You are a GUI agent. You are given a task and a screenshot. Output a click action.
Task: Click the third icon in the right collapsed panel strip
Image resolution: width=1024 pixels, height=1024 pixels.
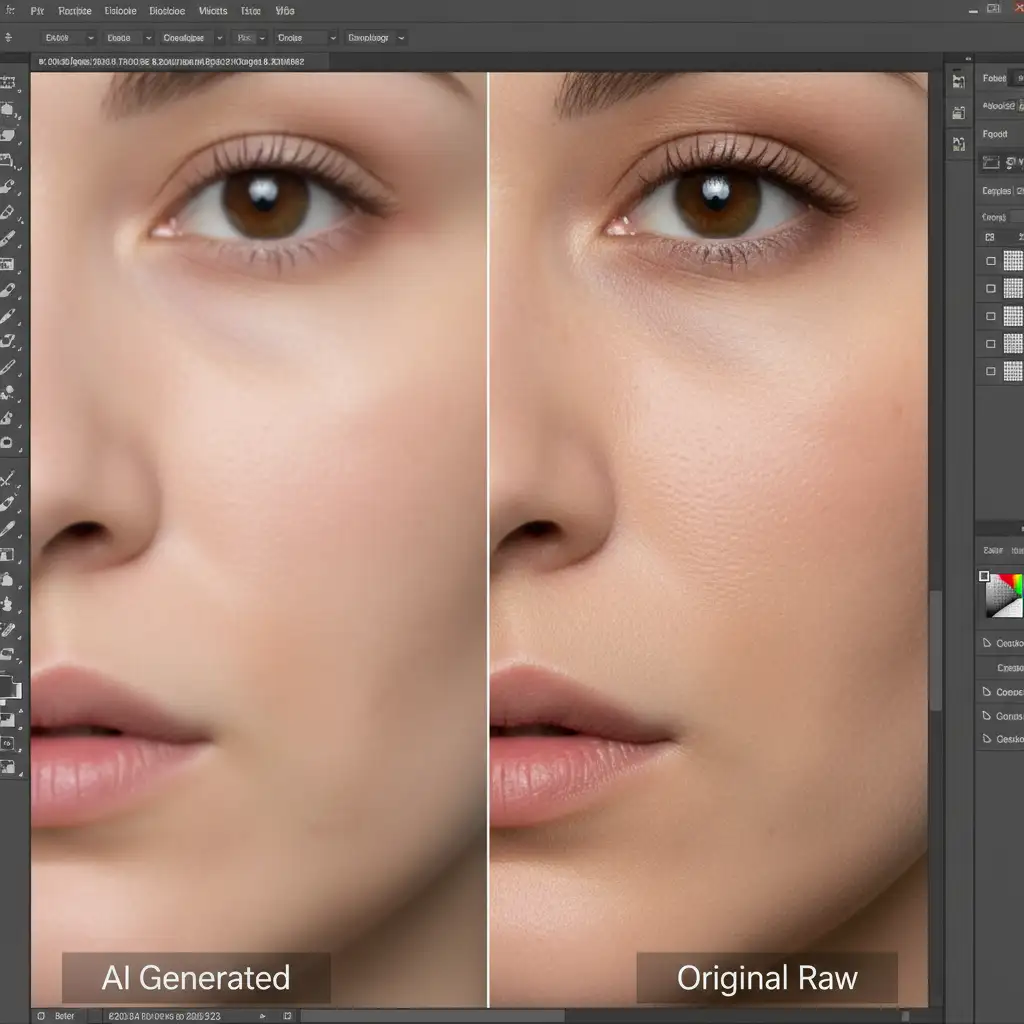pos(958,145)
